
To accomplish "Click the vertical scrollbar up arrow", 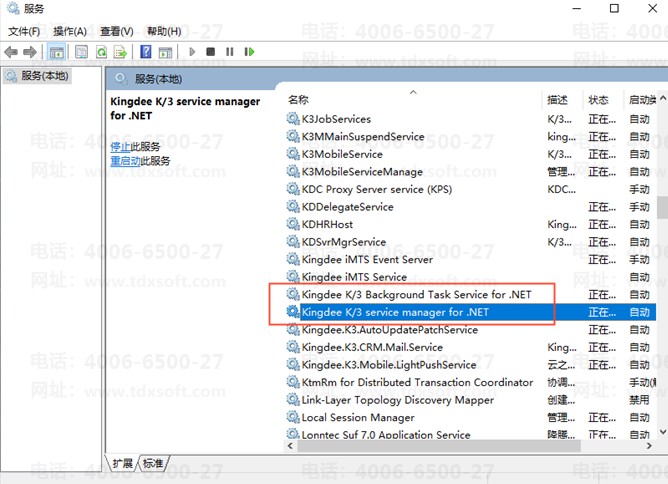I will click(x=662, y=98).
